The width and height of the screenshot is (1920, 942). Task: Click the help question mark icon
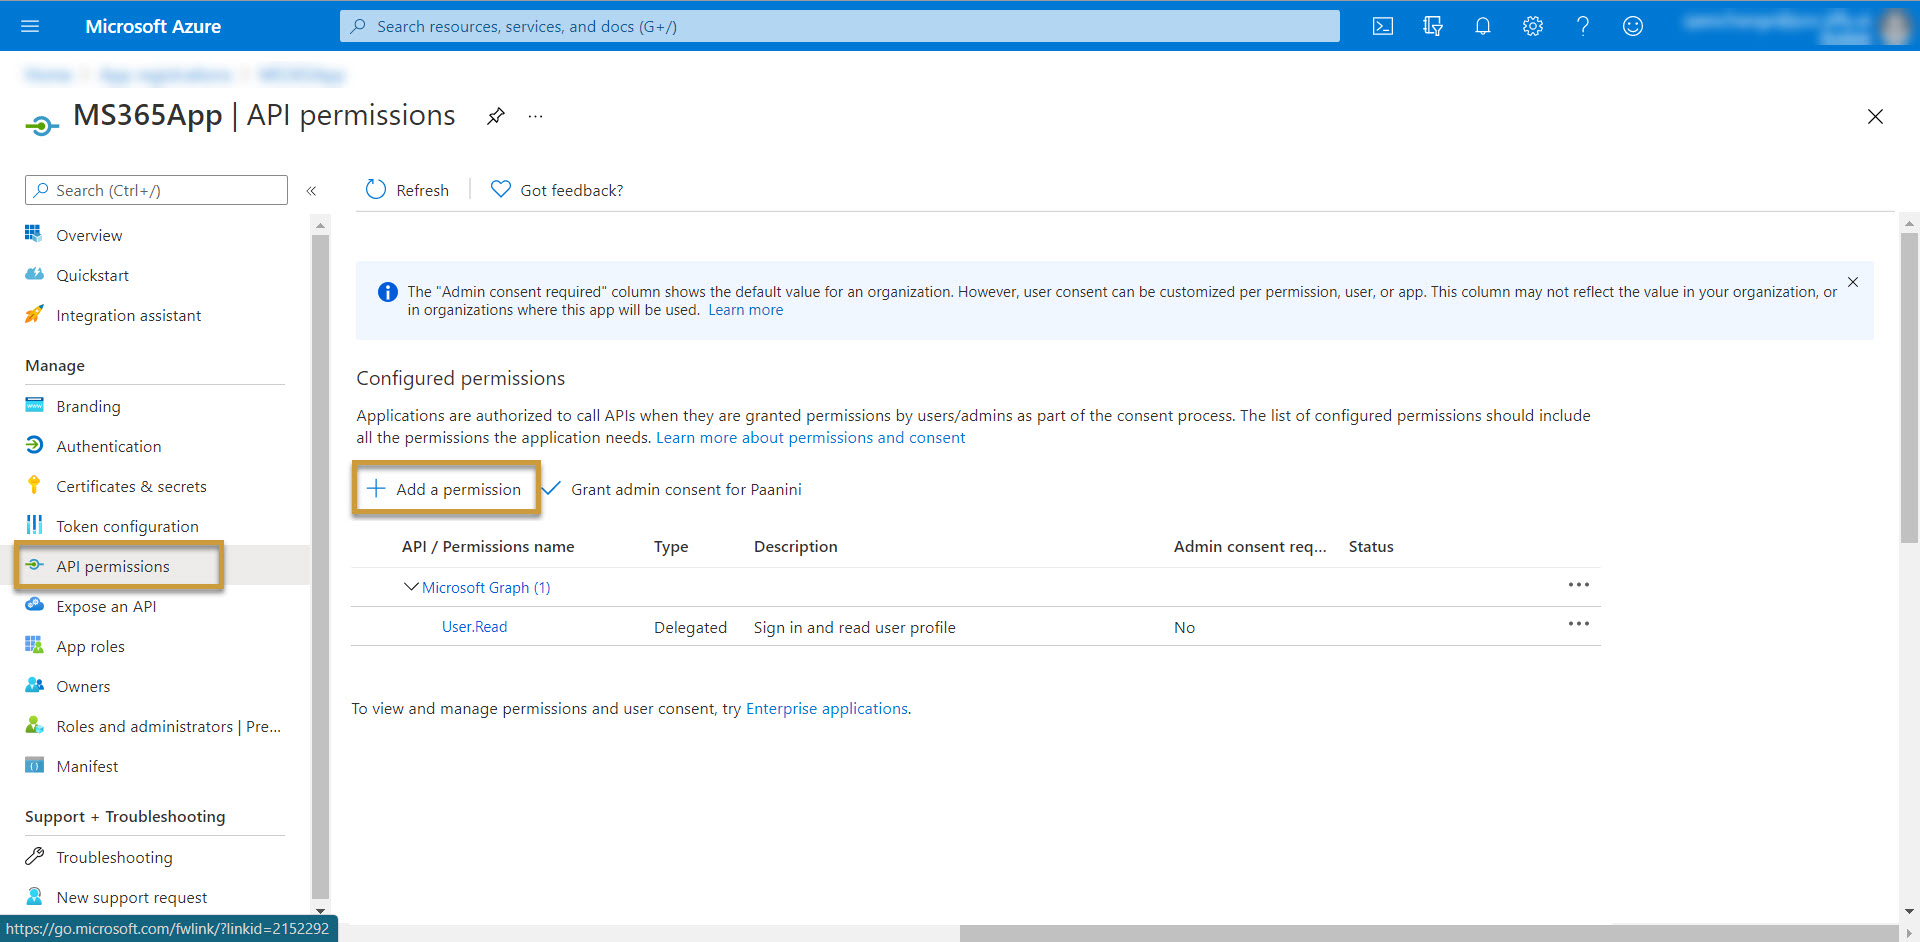[x=1582, y=26]
